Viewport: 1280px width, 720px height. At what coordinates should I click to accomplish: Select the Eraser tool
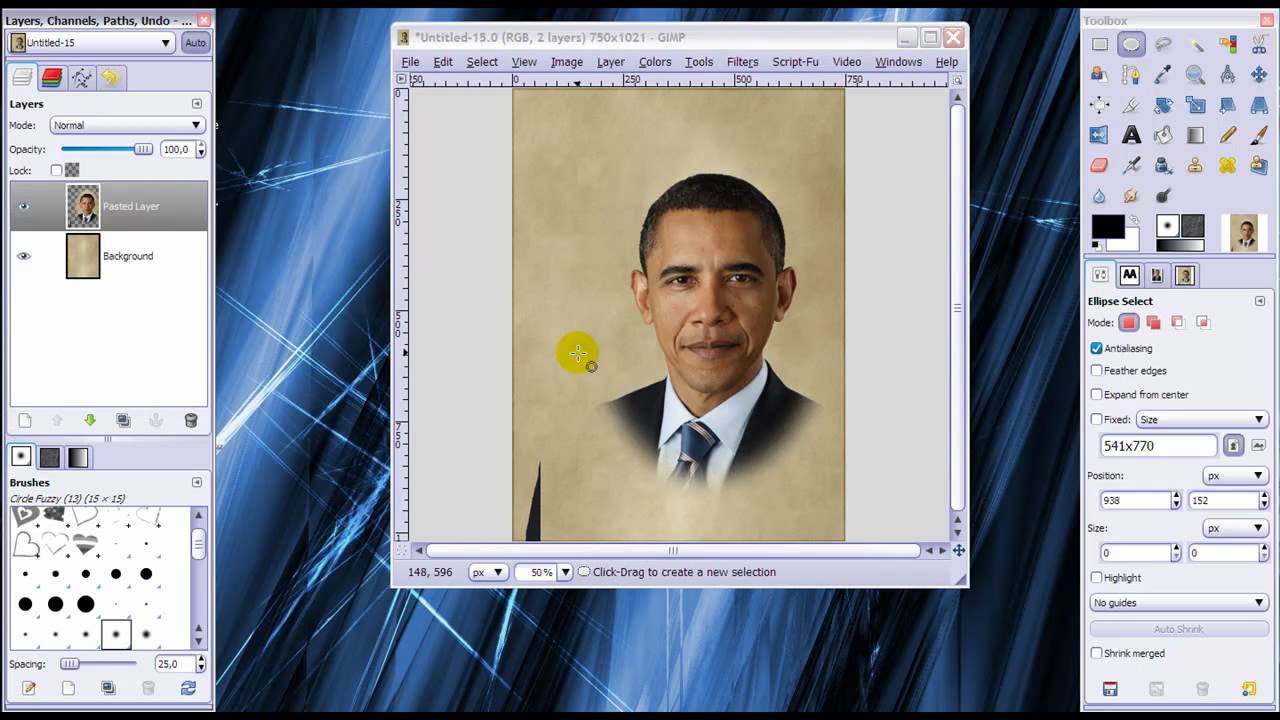1099,166
